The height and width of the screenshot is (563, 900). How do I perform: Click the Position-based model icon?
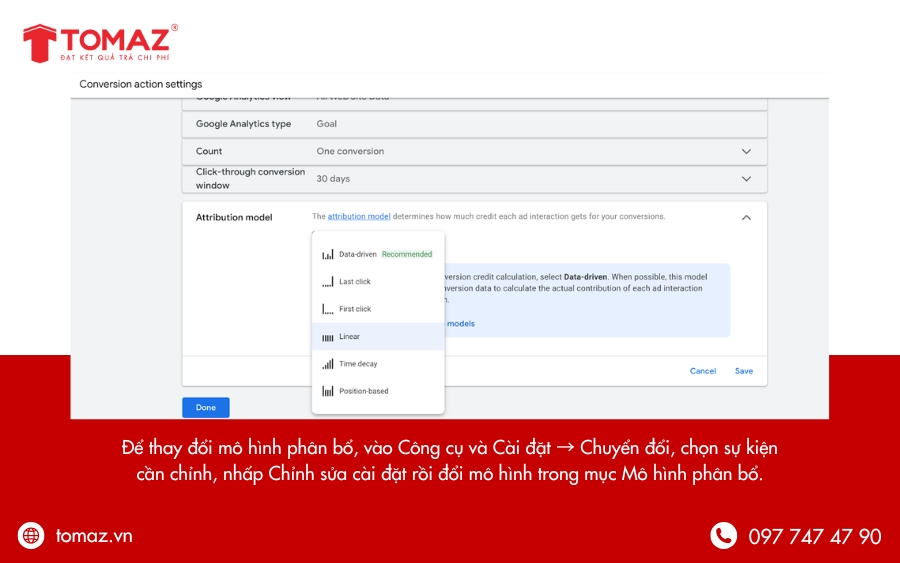coord(327,391)
